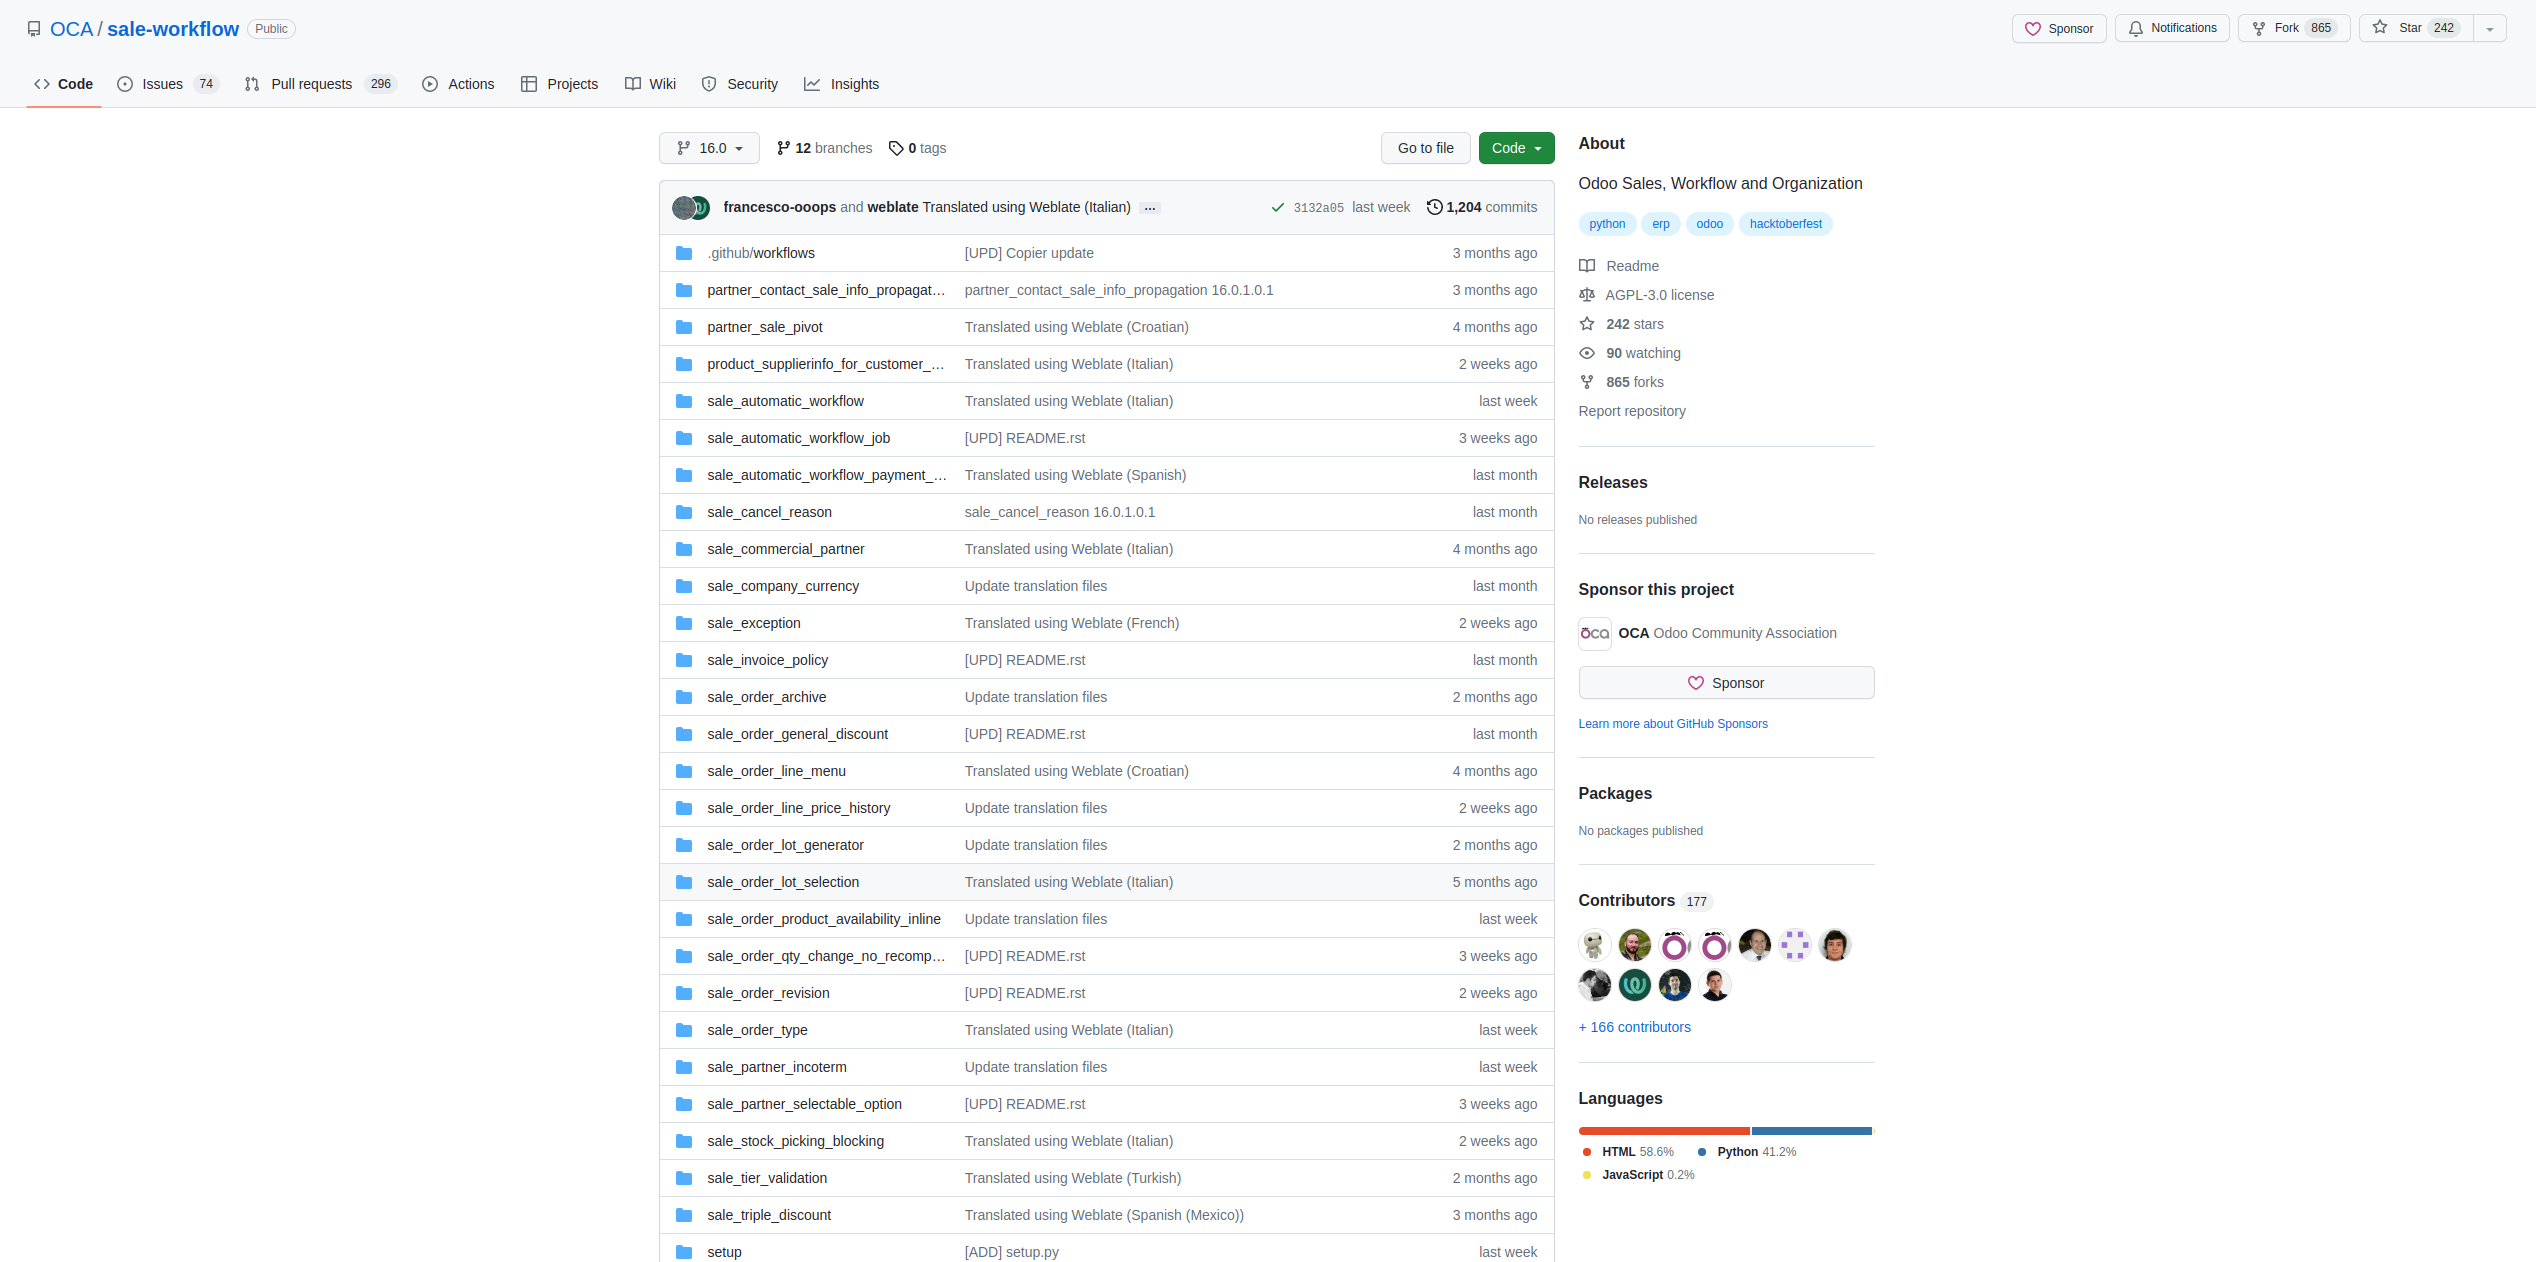Screen dimensions: 2536x1262
Task: Open the folder icon for sale_exception
Action: click(x=684, y=623)
